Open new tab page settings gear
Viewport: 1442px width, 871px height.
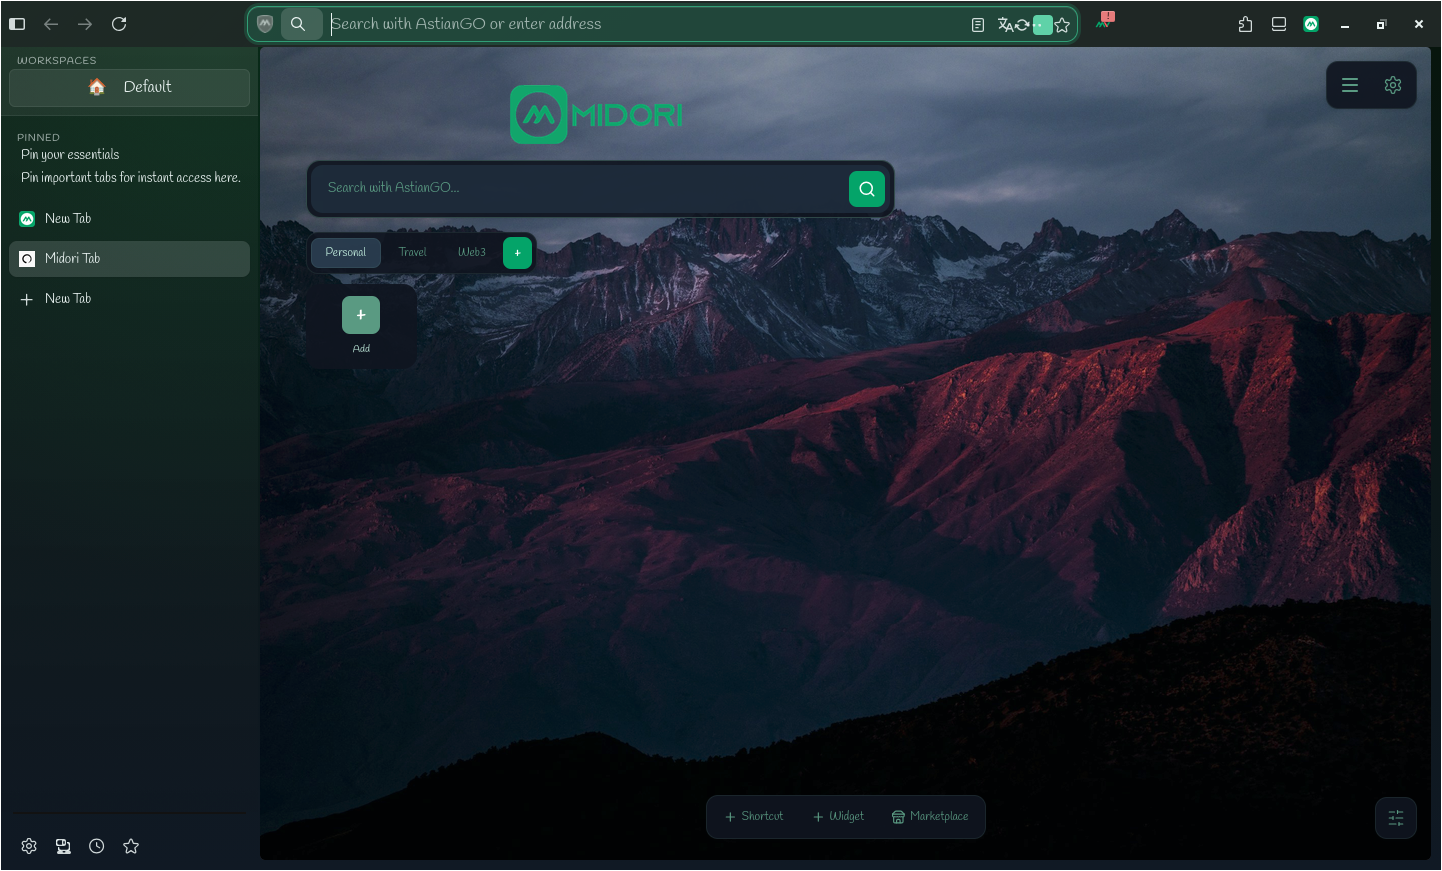click(x=1393, y=85)
